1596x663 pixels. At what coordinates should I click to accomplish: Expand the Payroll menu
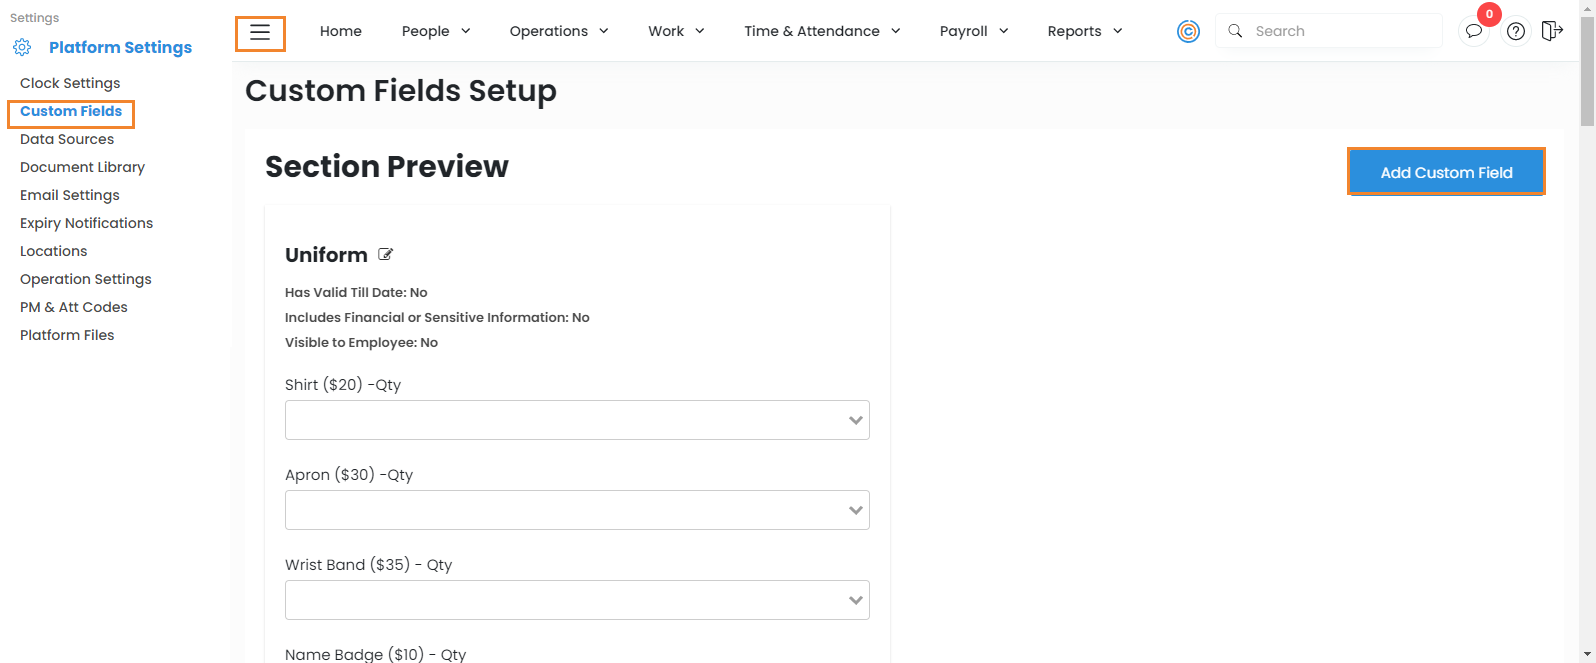click(973, 31)
